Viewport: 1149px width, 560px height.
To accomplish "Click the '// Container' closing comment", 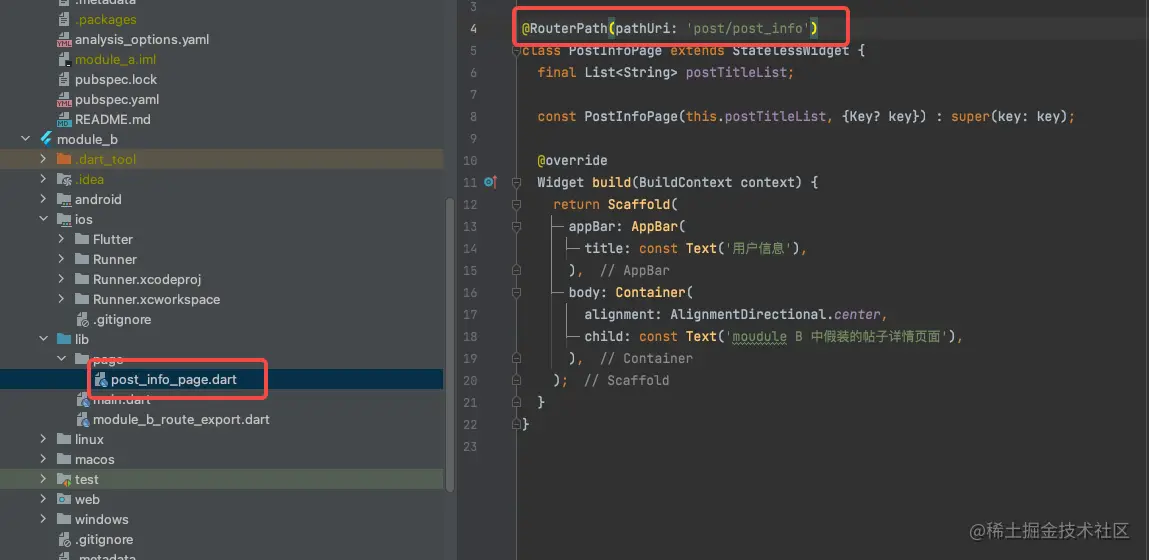I will [646, 358].
